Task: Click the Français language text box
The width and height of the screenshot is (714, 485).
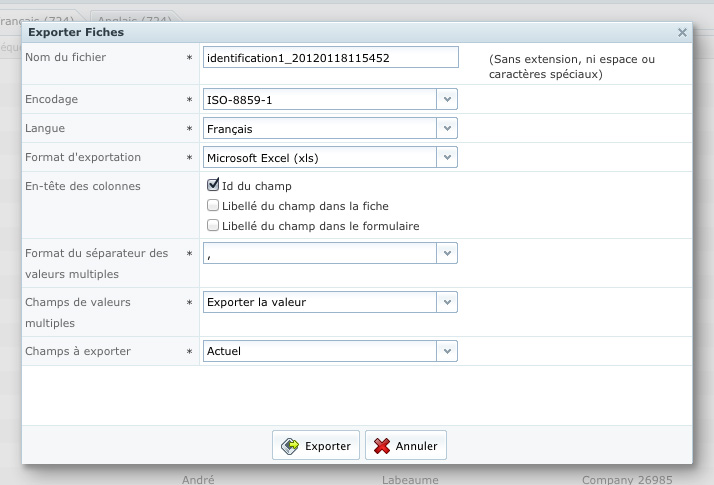Action: (319, 129)
